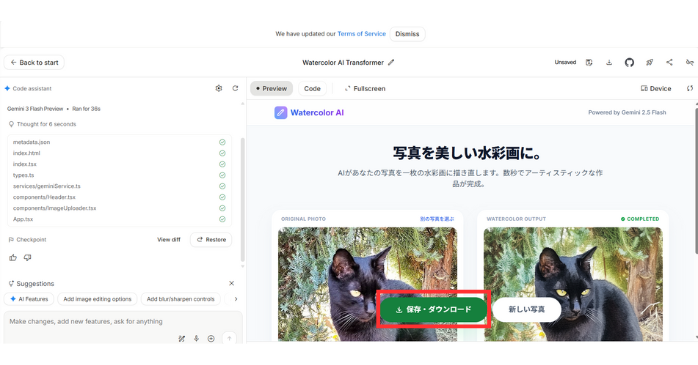Click the App.tsx file row

coord(119,219)
